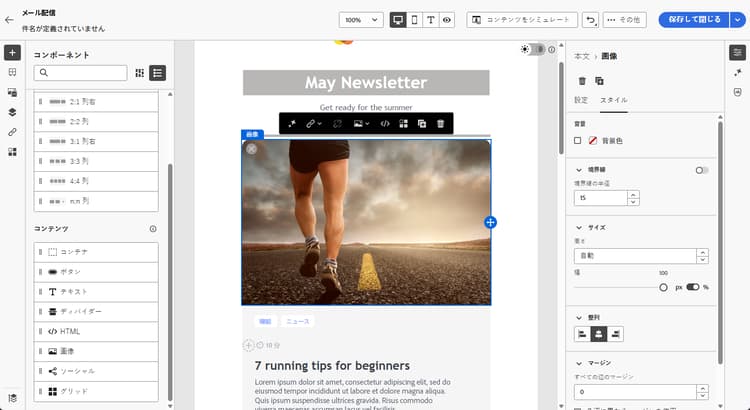Viewport: 750px width, 410px height.
Task: Click the AI sparkle icon in image toolbar
Action: [292, 124]
